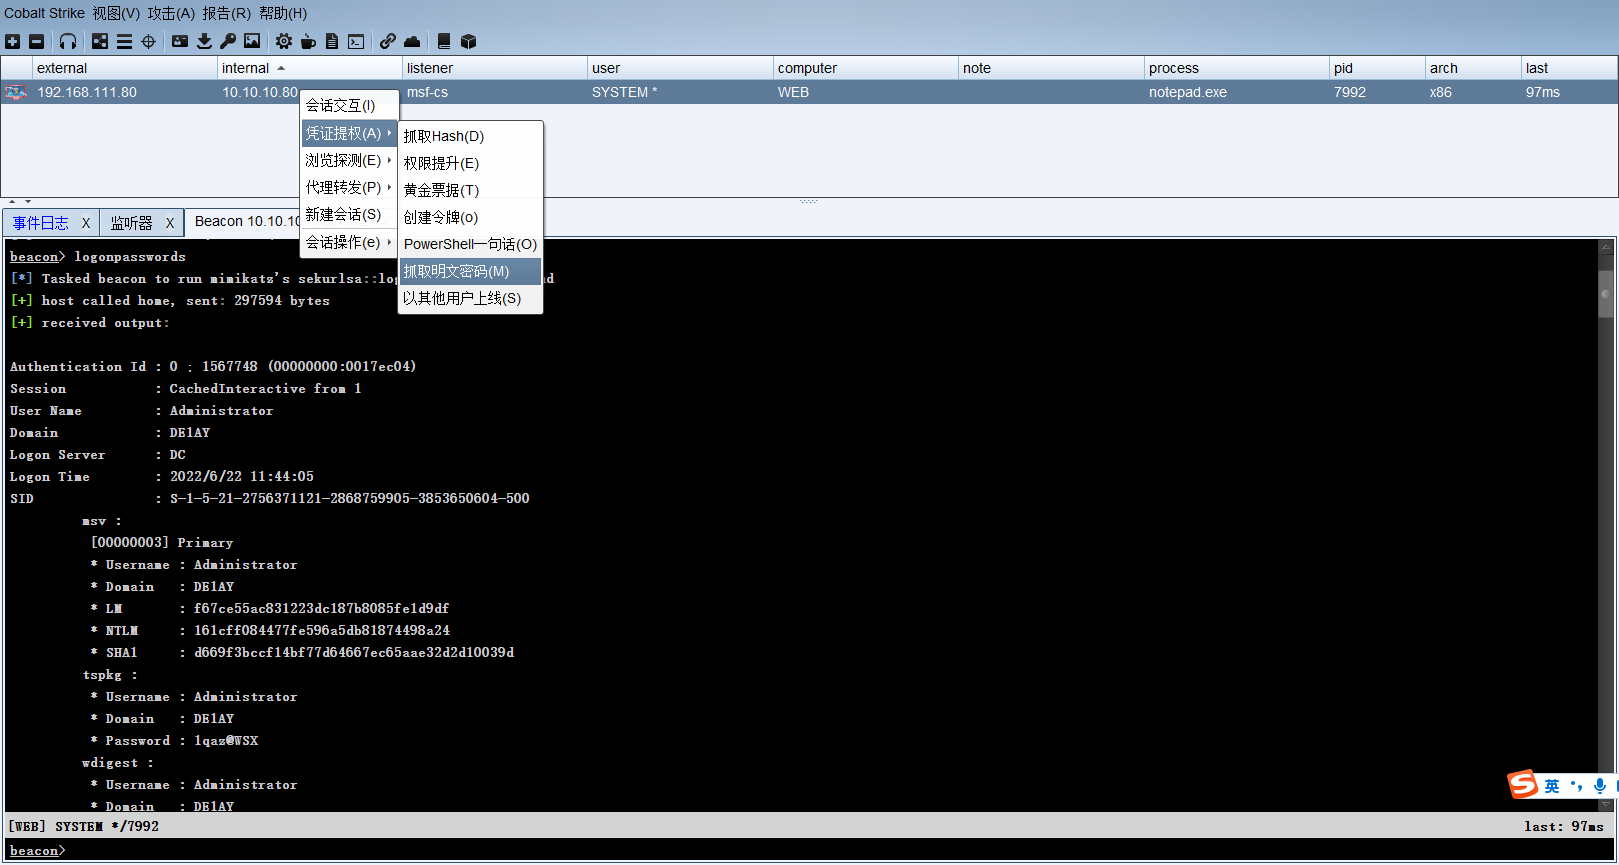Switch to the 事件日志 tab
This screenshot has height=865, width=1619.
pyautogui.click(x=41, y=223)
